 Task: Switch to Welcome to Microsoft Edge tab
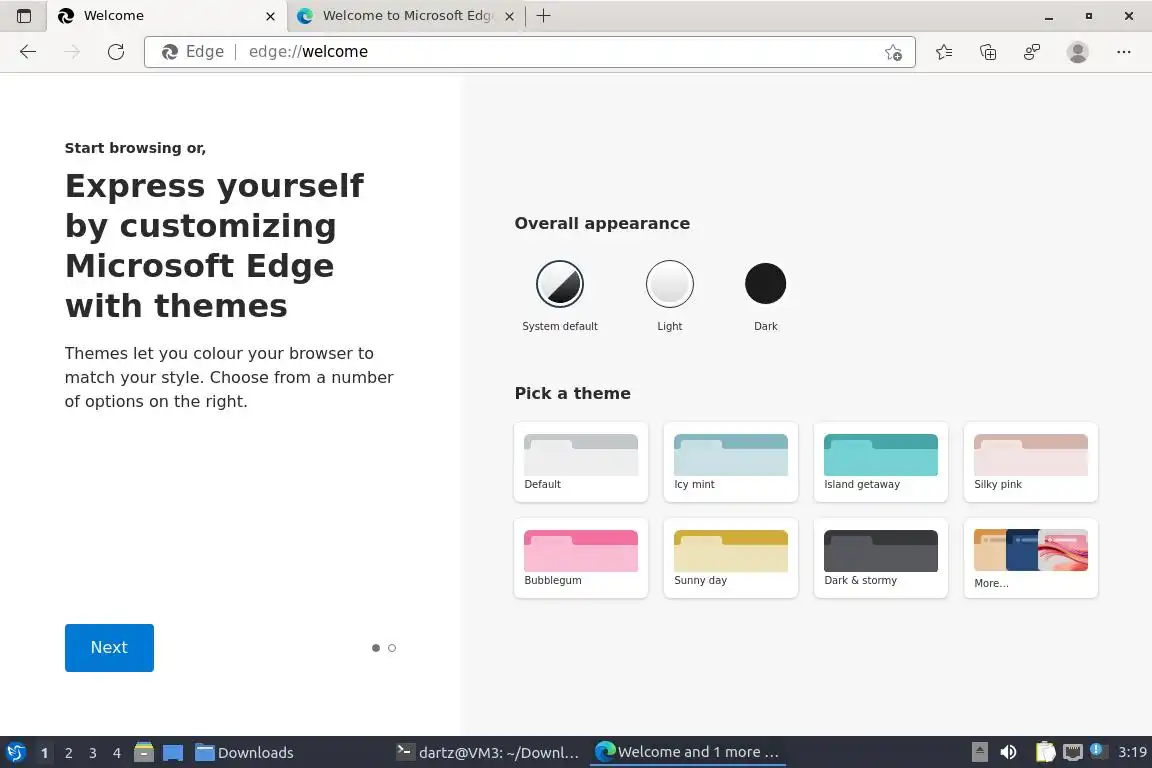coord(406,16)
